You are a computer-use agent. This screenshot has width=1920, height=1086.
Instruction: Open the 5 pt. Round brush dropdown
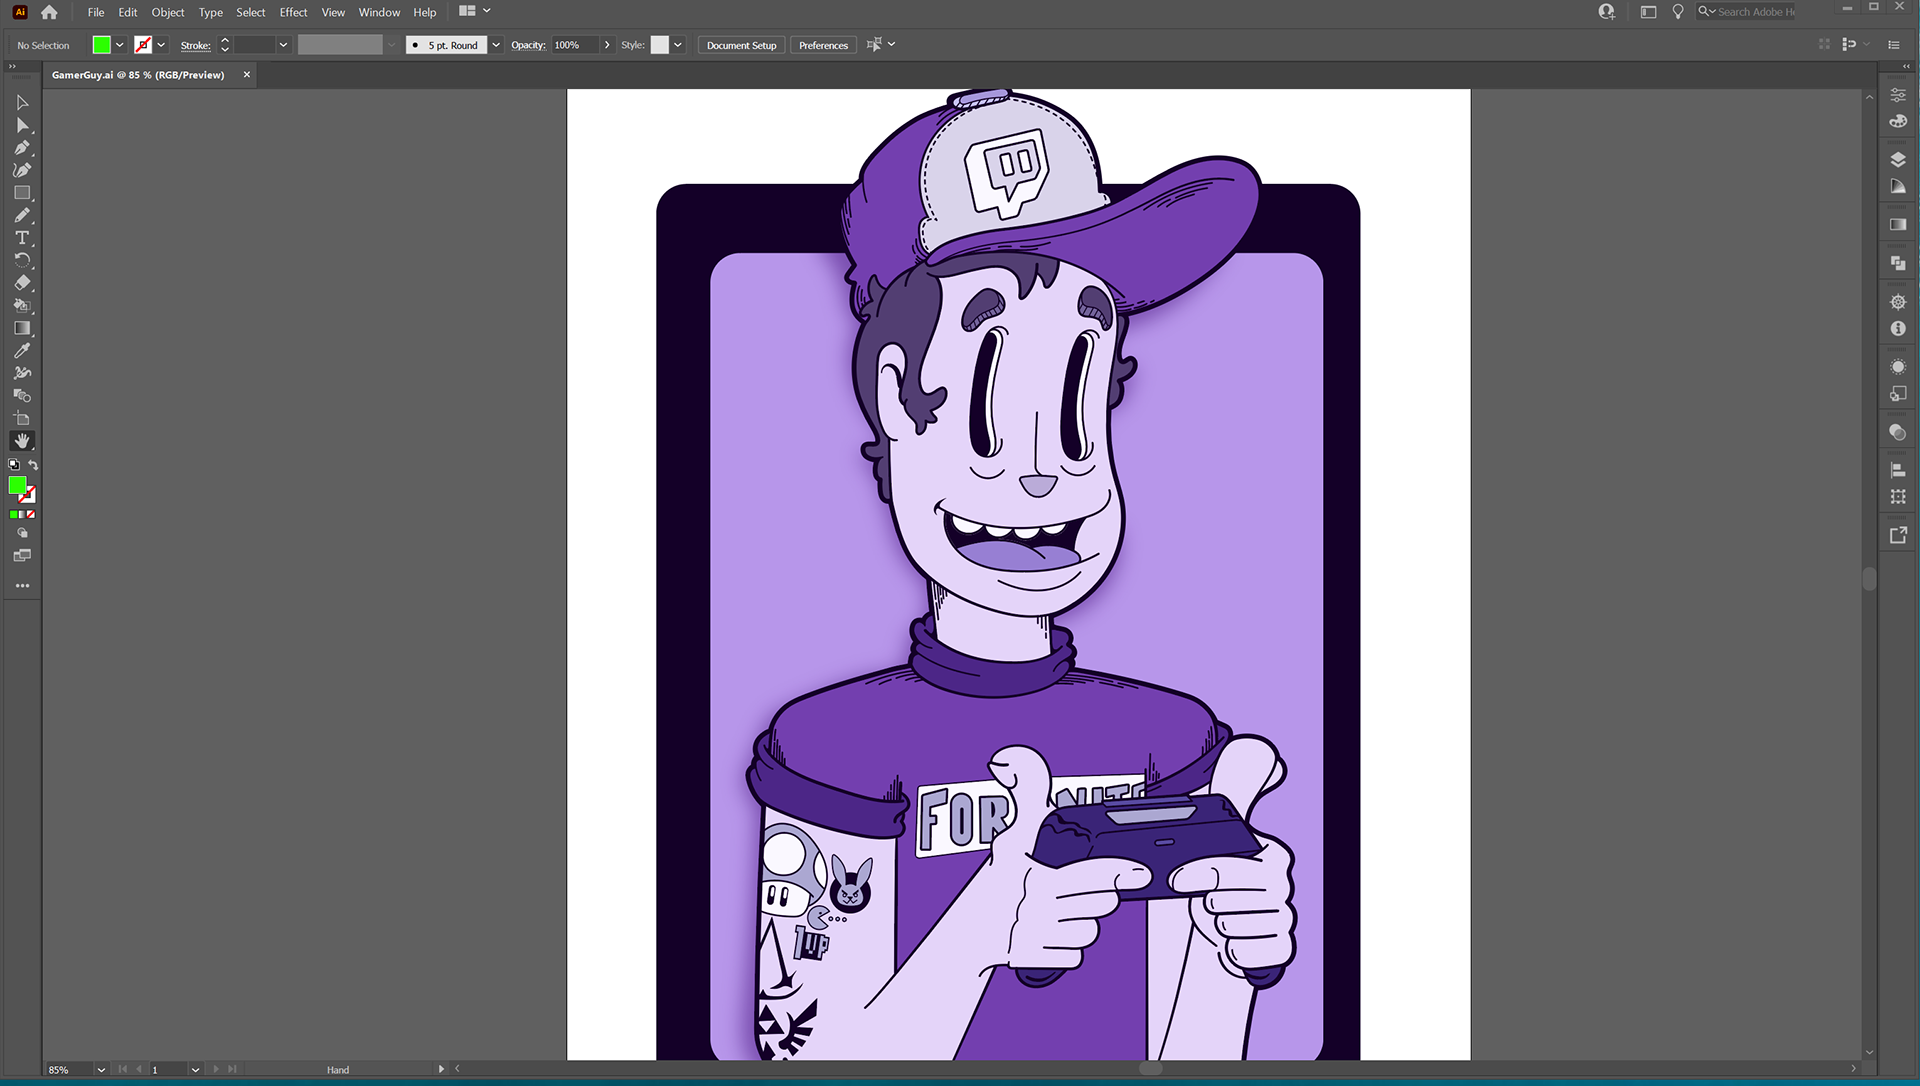pos(496,45)
